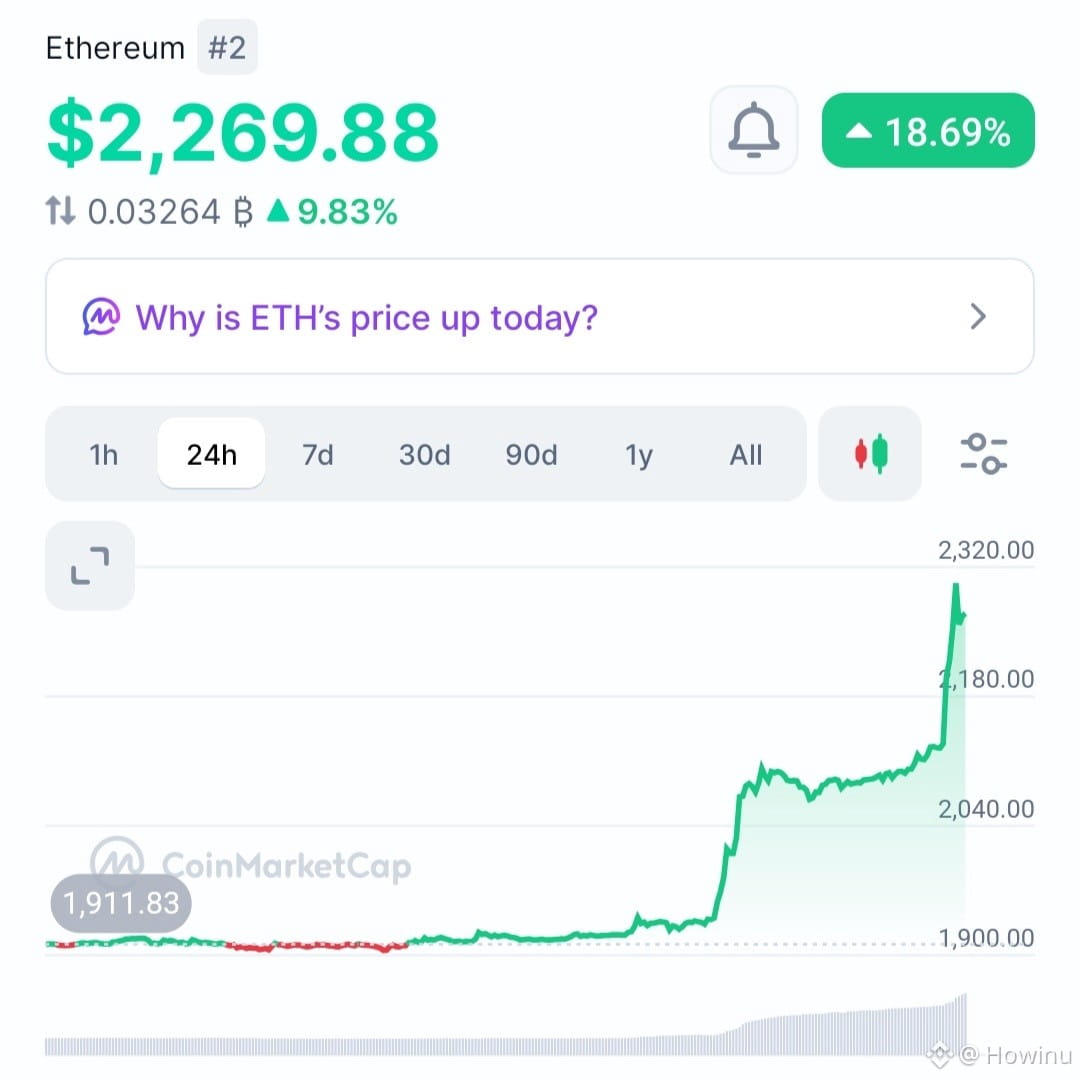The height and width of the screenshot is (1080, 1080).
Task: Tap the #2 rank badge
Action: coord(227,48)
